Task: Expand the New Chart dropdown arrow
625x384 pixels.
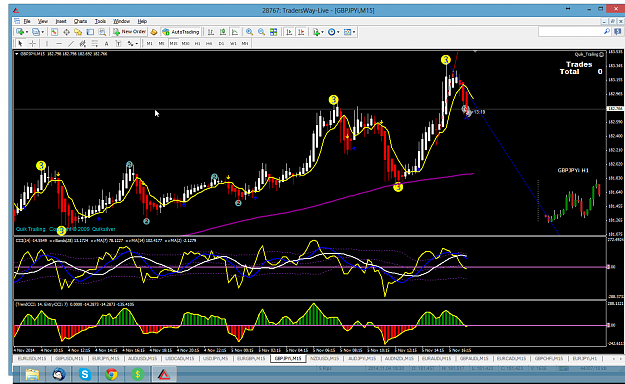Action: (27, 32)
